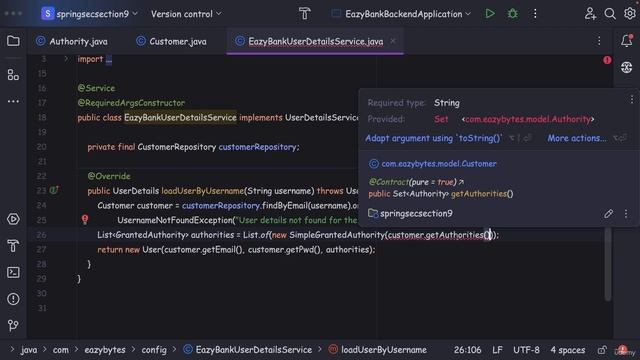Open the Structure tool window icon
Viewport: 640px width, 360px height.
click(x=13, y=75)
